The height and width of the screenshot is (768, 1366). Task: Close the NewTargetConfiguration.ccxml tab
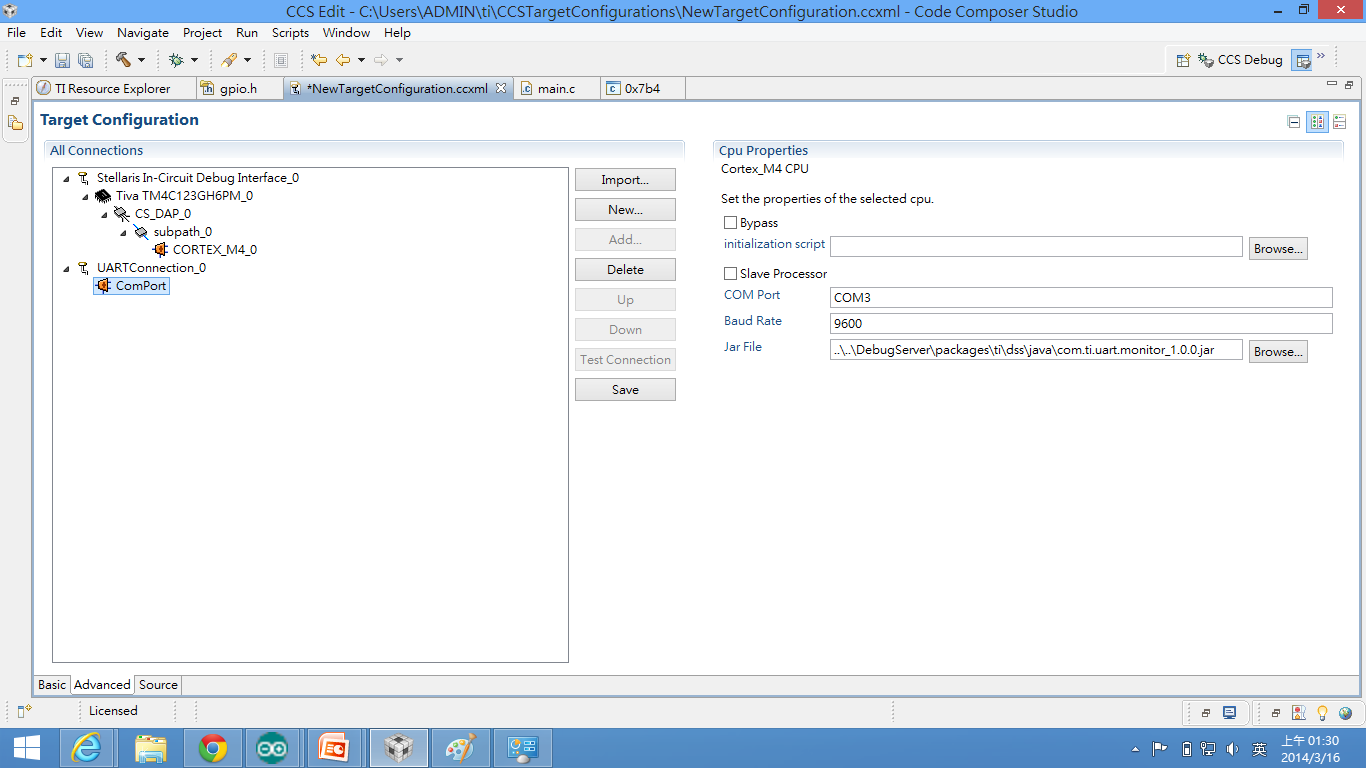click(x=501, y=88)
